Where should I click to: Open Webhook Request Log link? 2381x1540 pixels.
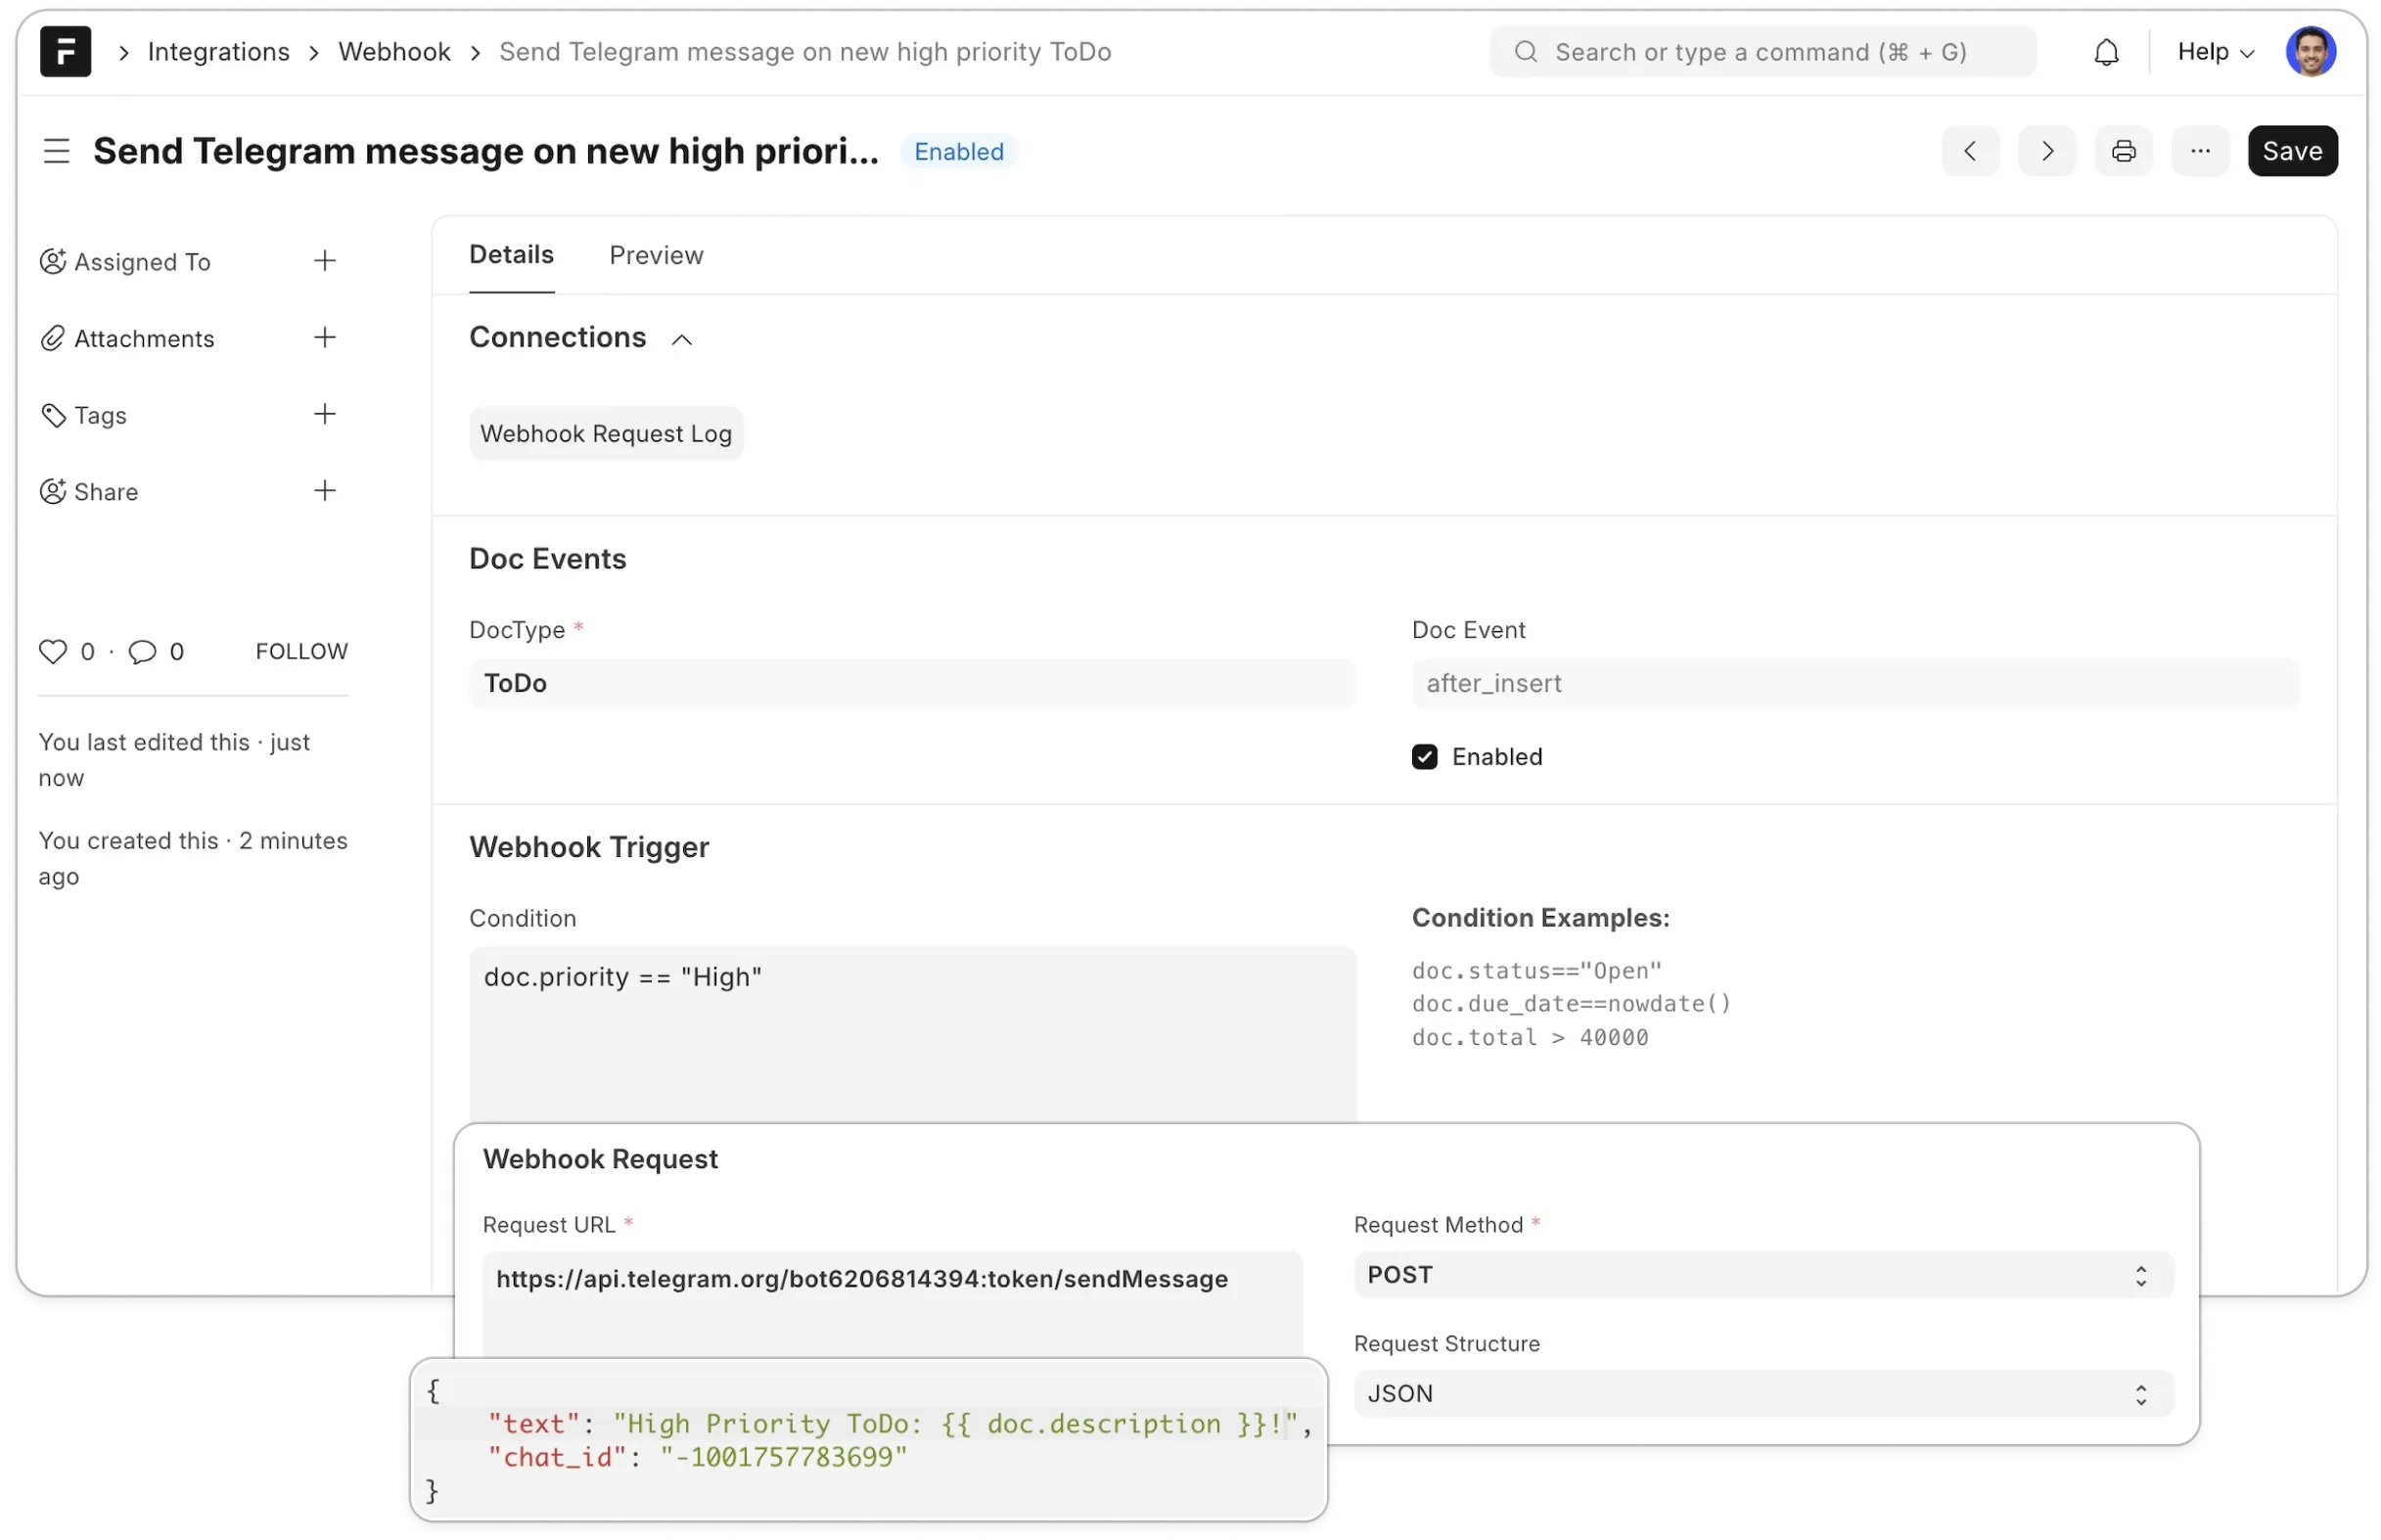tap(606, 434)
